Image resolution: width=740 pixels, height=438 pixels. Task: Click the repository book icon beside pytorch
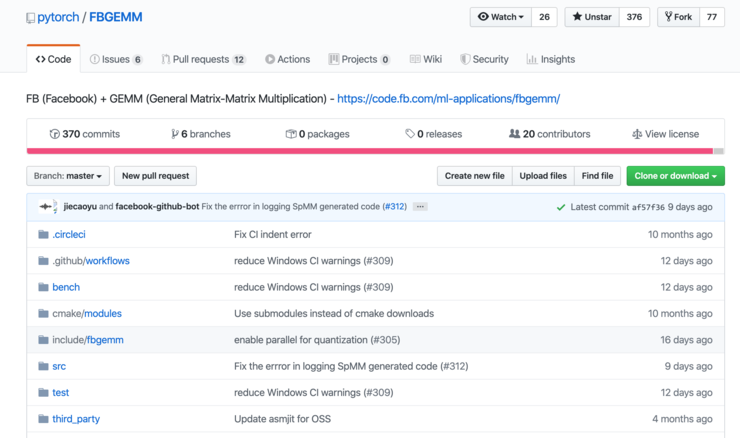[x=30, y=18]
